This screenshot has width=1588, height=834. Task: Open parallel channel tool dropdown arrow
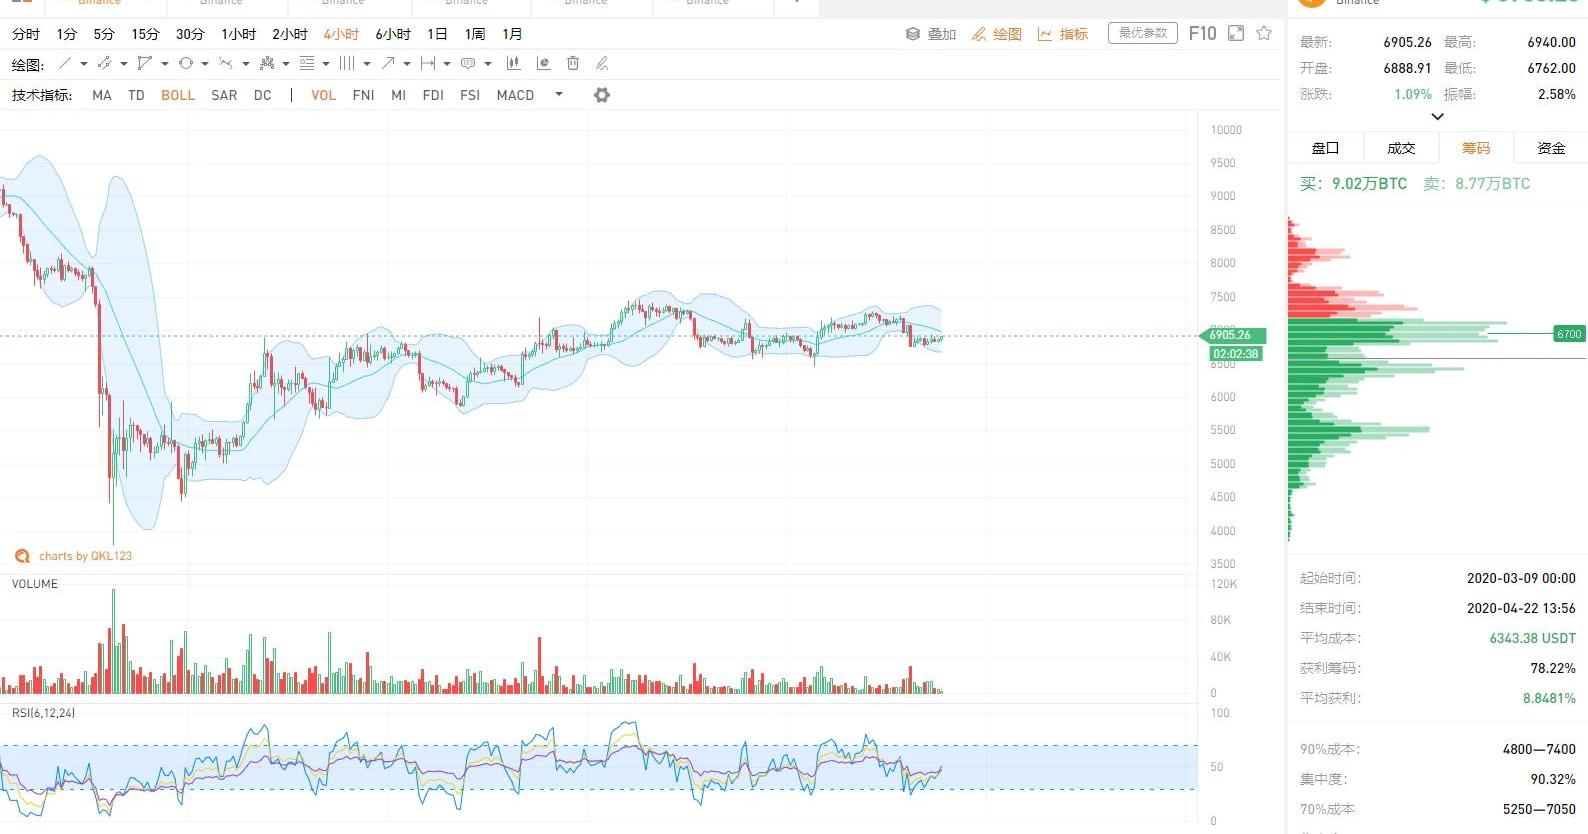coord(123,64)
